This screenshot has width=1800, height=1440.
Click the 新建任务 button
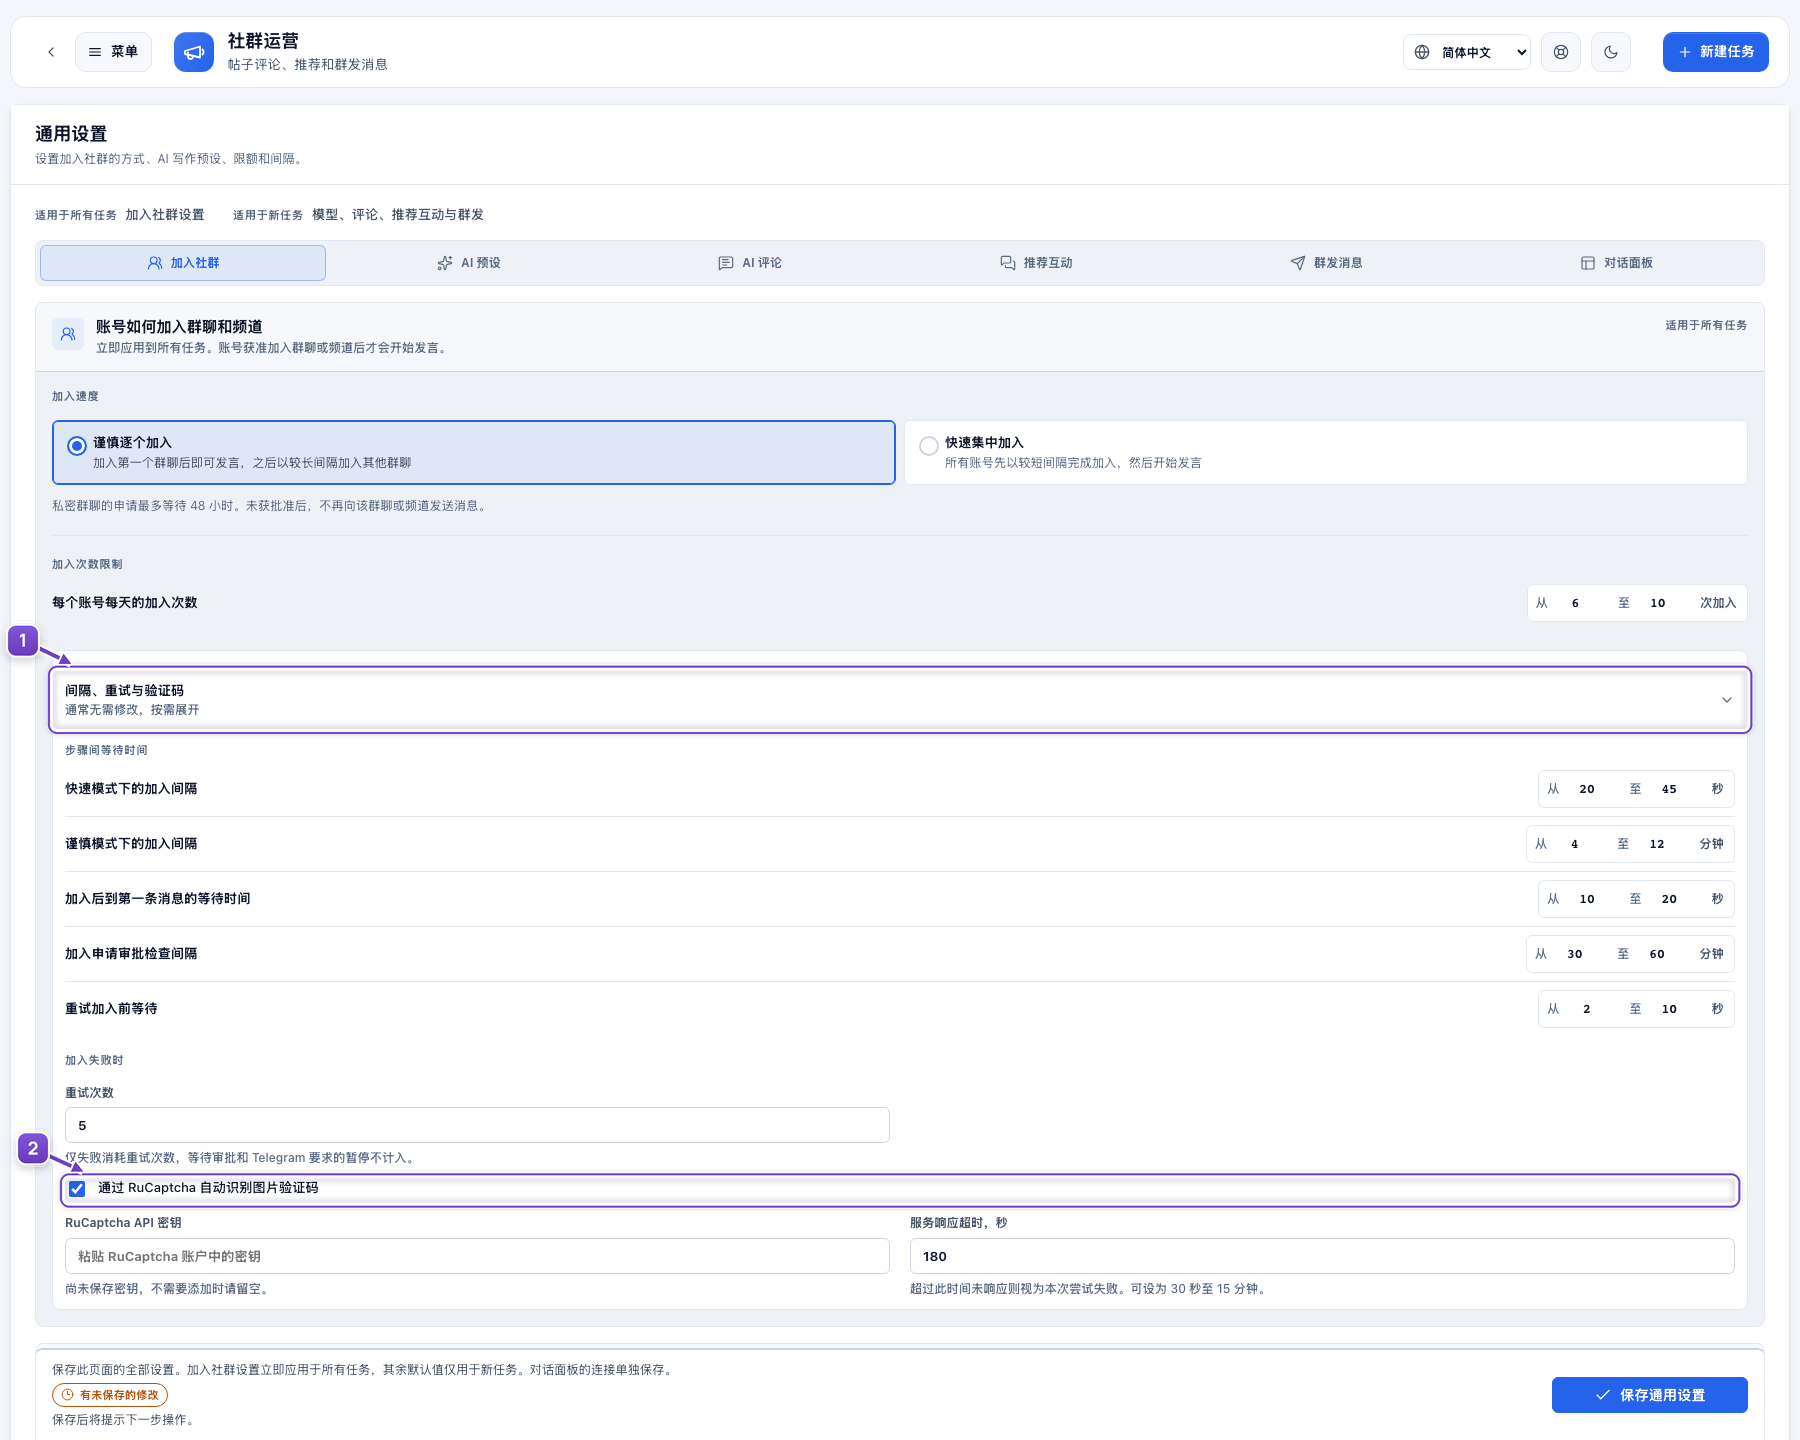click(x=1715, y=52)
